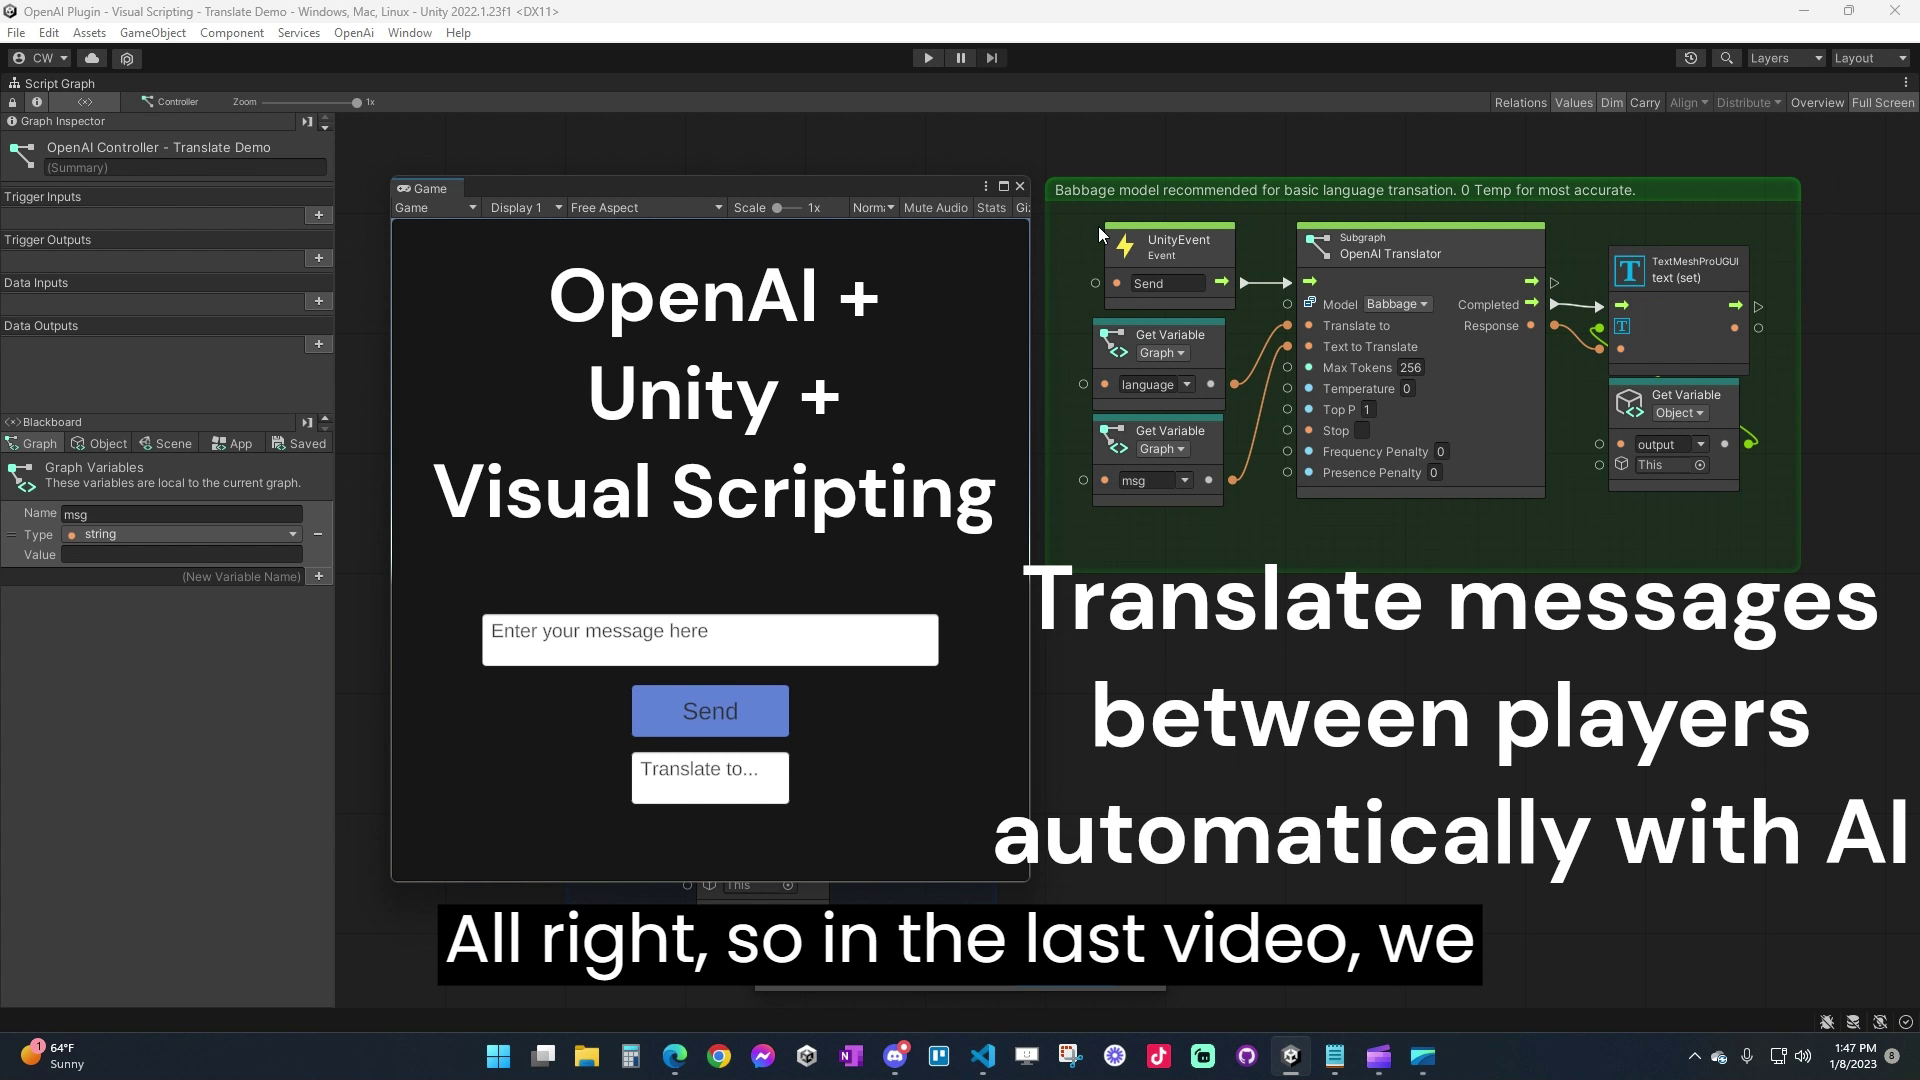This screenshot has width=1920, height=1080.
Task: Switch to the Blackboard Saved tab
Action: click(x=298, y=444)
